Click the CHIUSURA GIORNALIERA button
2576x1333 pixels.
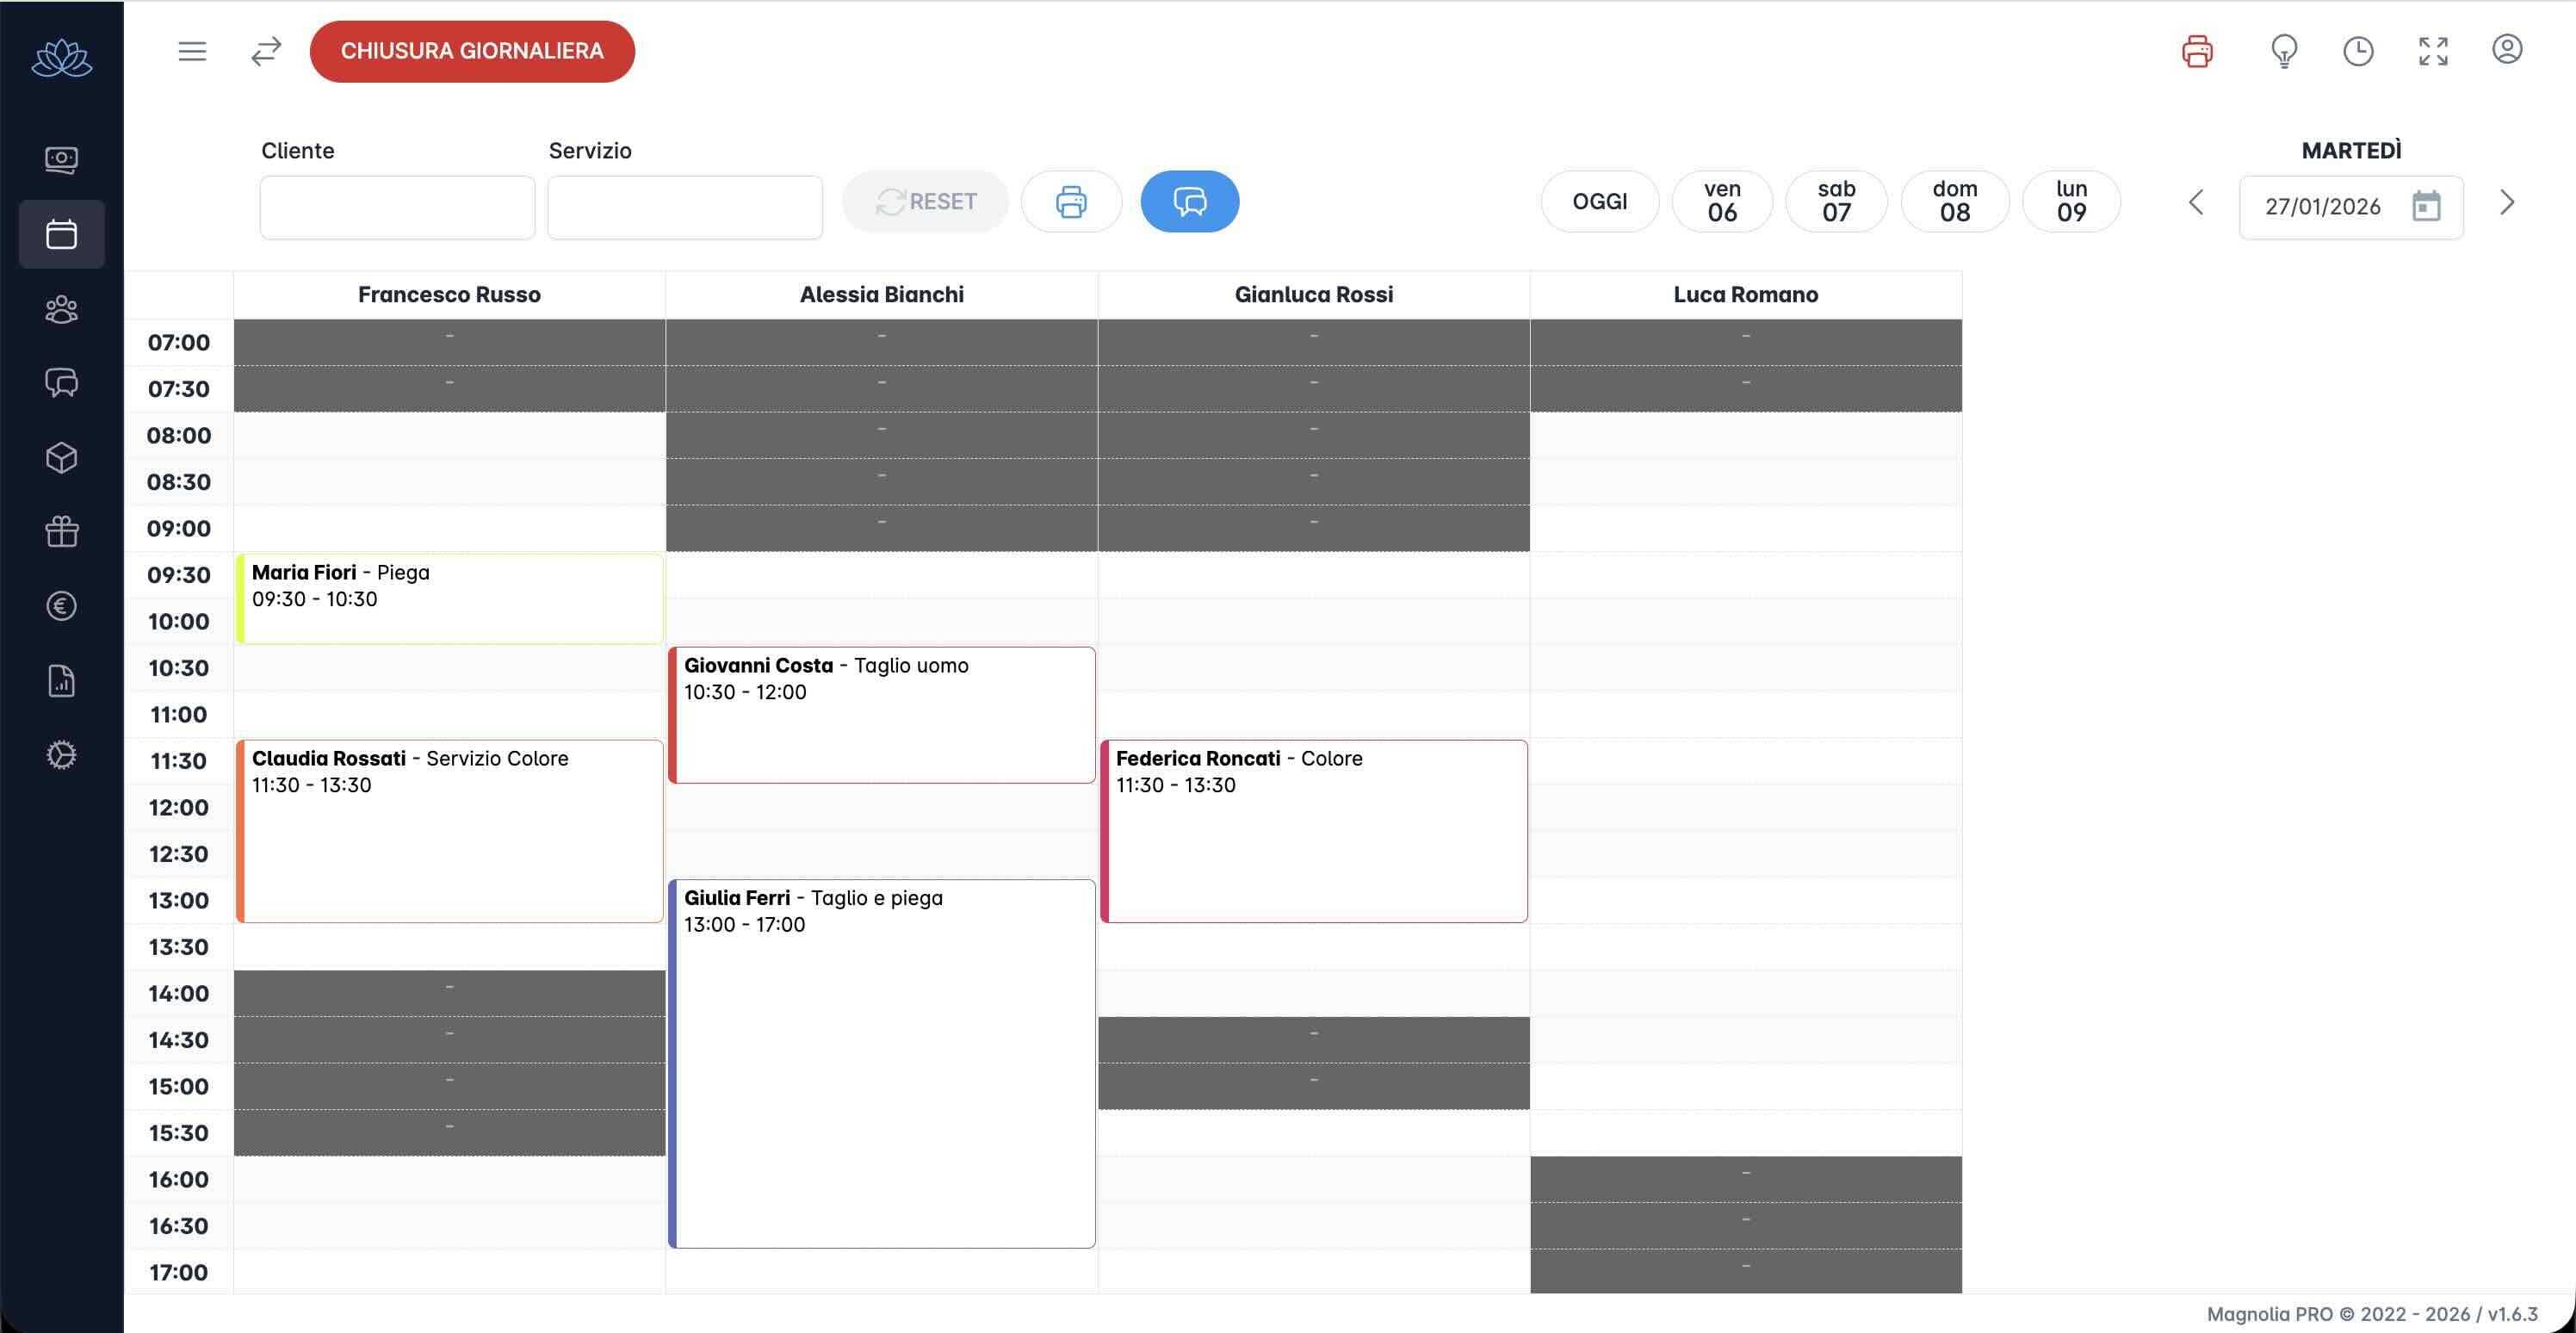[x=472, y=51]
